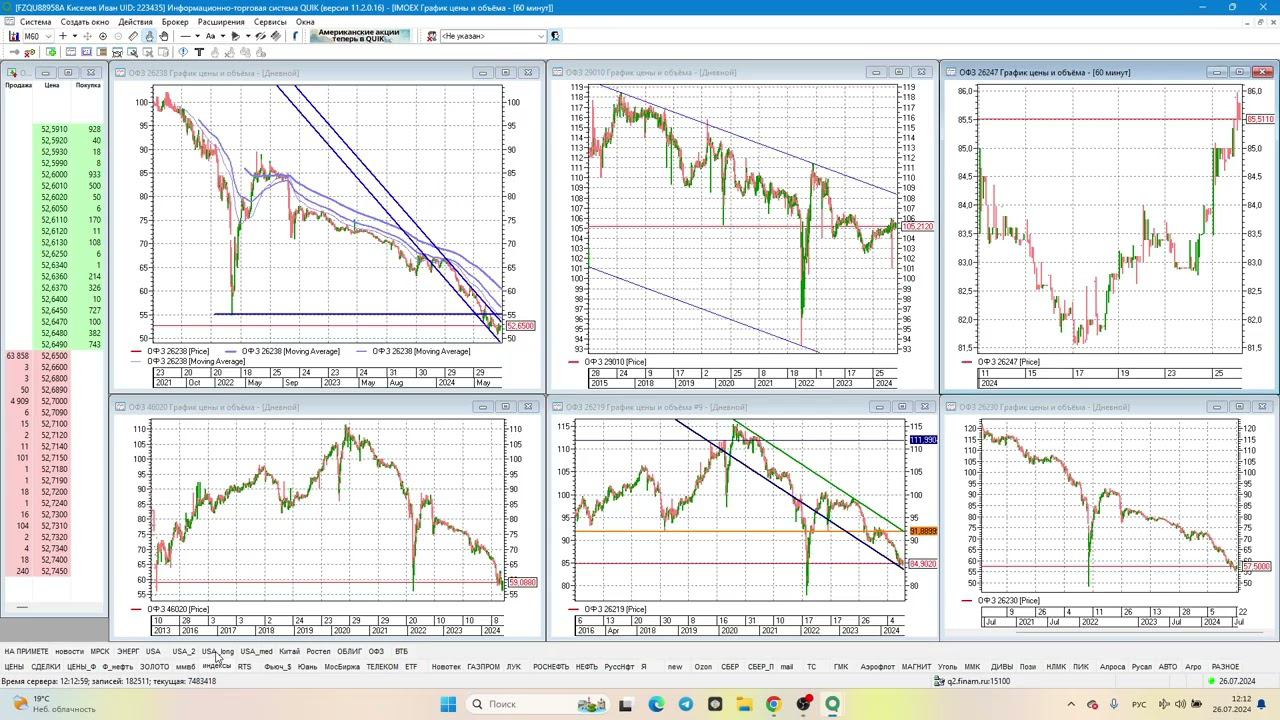
Task: Click the blue exclamation alert icon
Action: tap(183, 52)
